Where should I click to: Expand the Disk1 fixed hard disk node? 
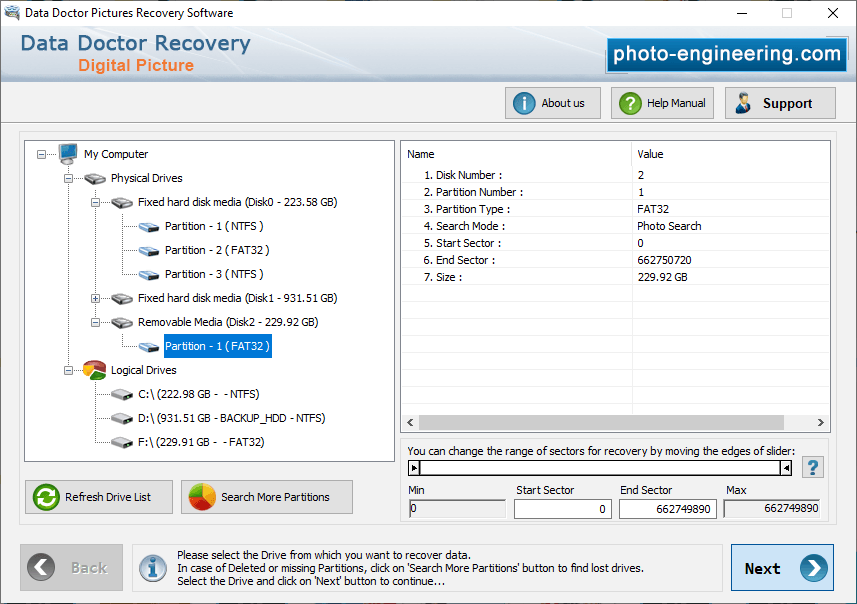click(x=95, y=298)
